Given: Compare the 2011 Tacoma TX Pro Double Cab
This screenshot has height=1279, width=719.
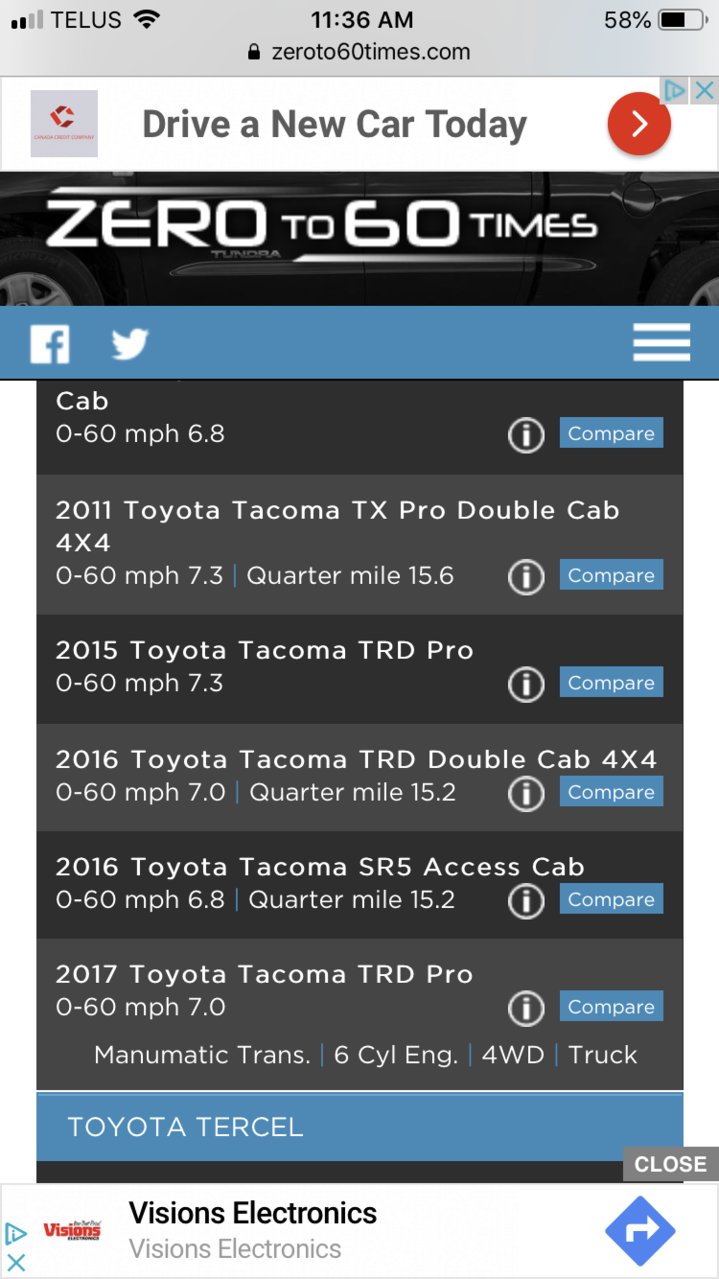Looking at the screenshot, I should pyautogui.click(x=611, y=575).
